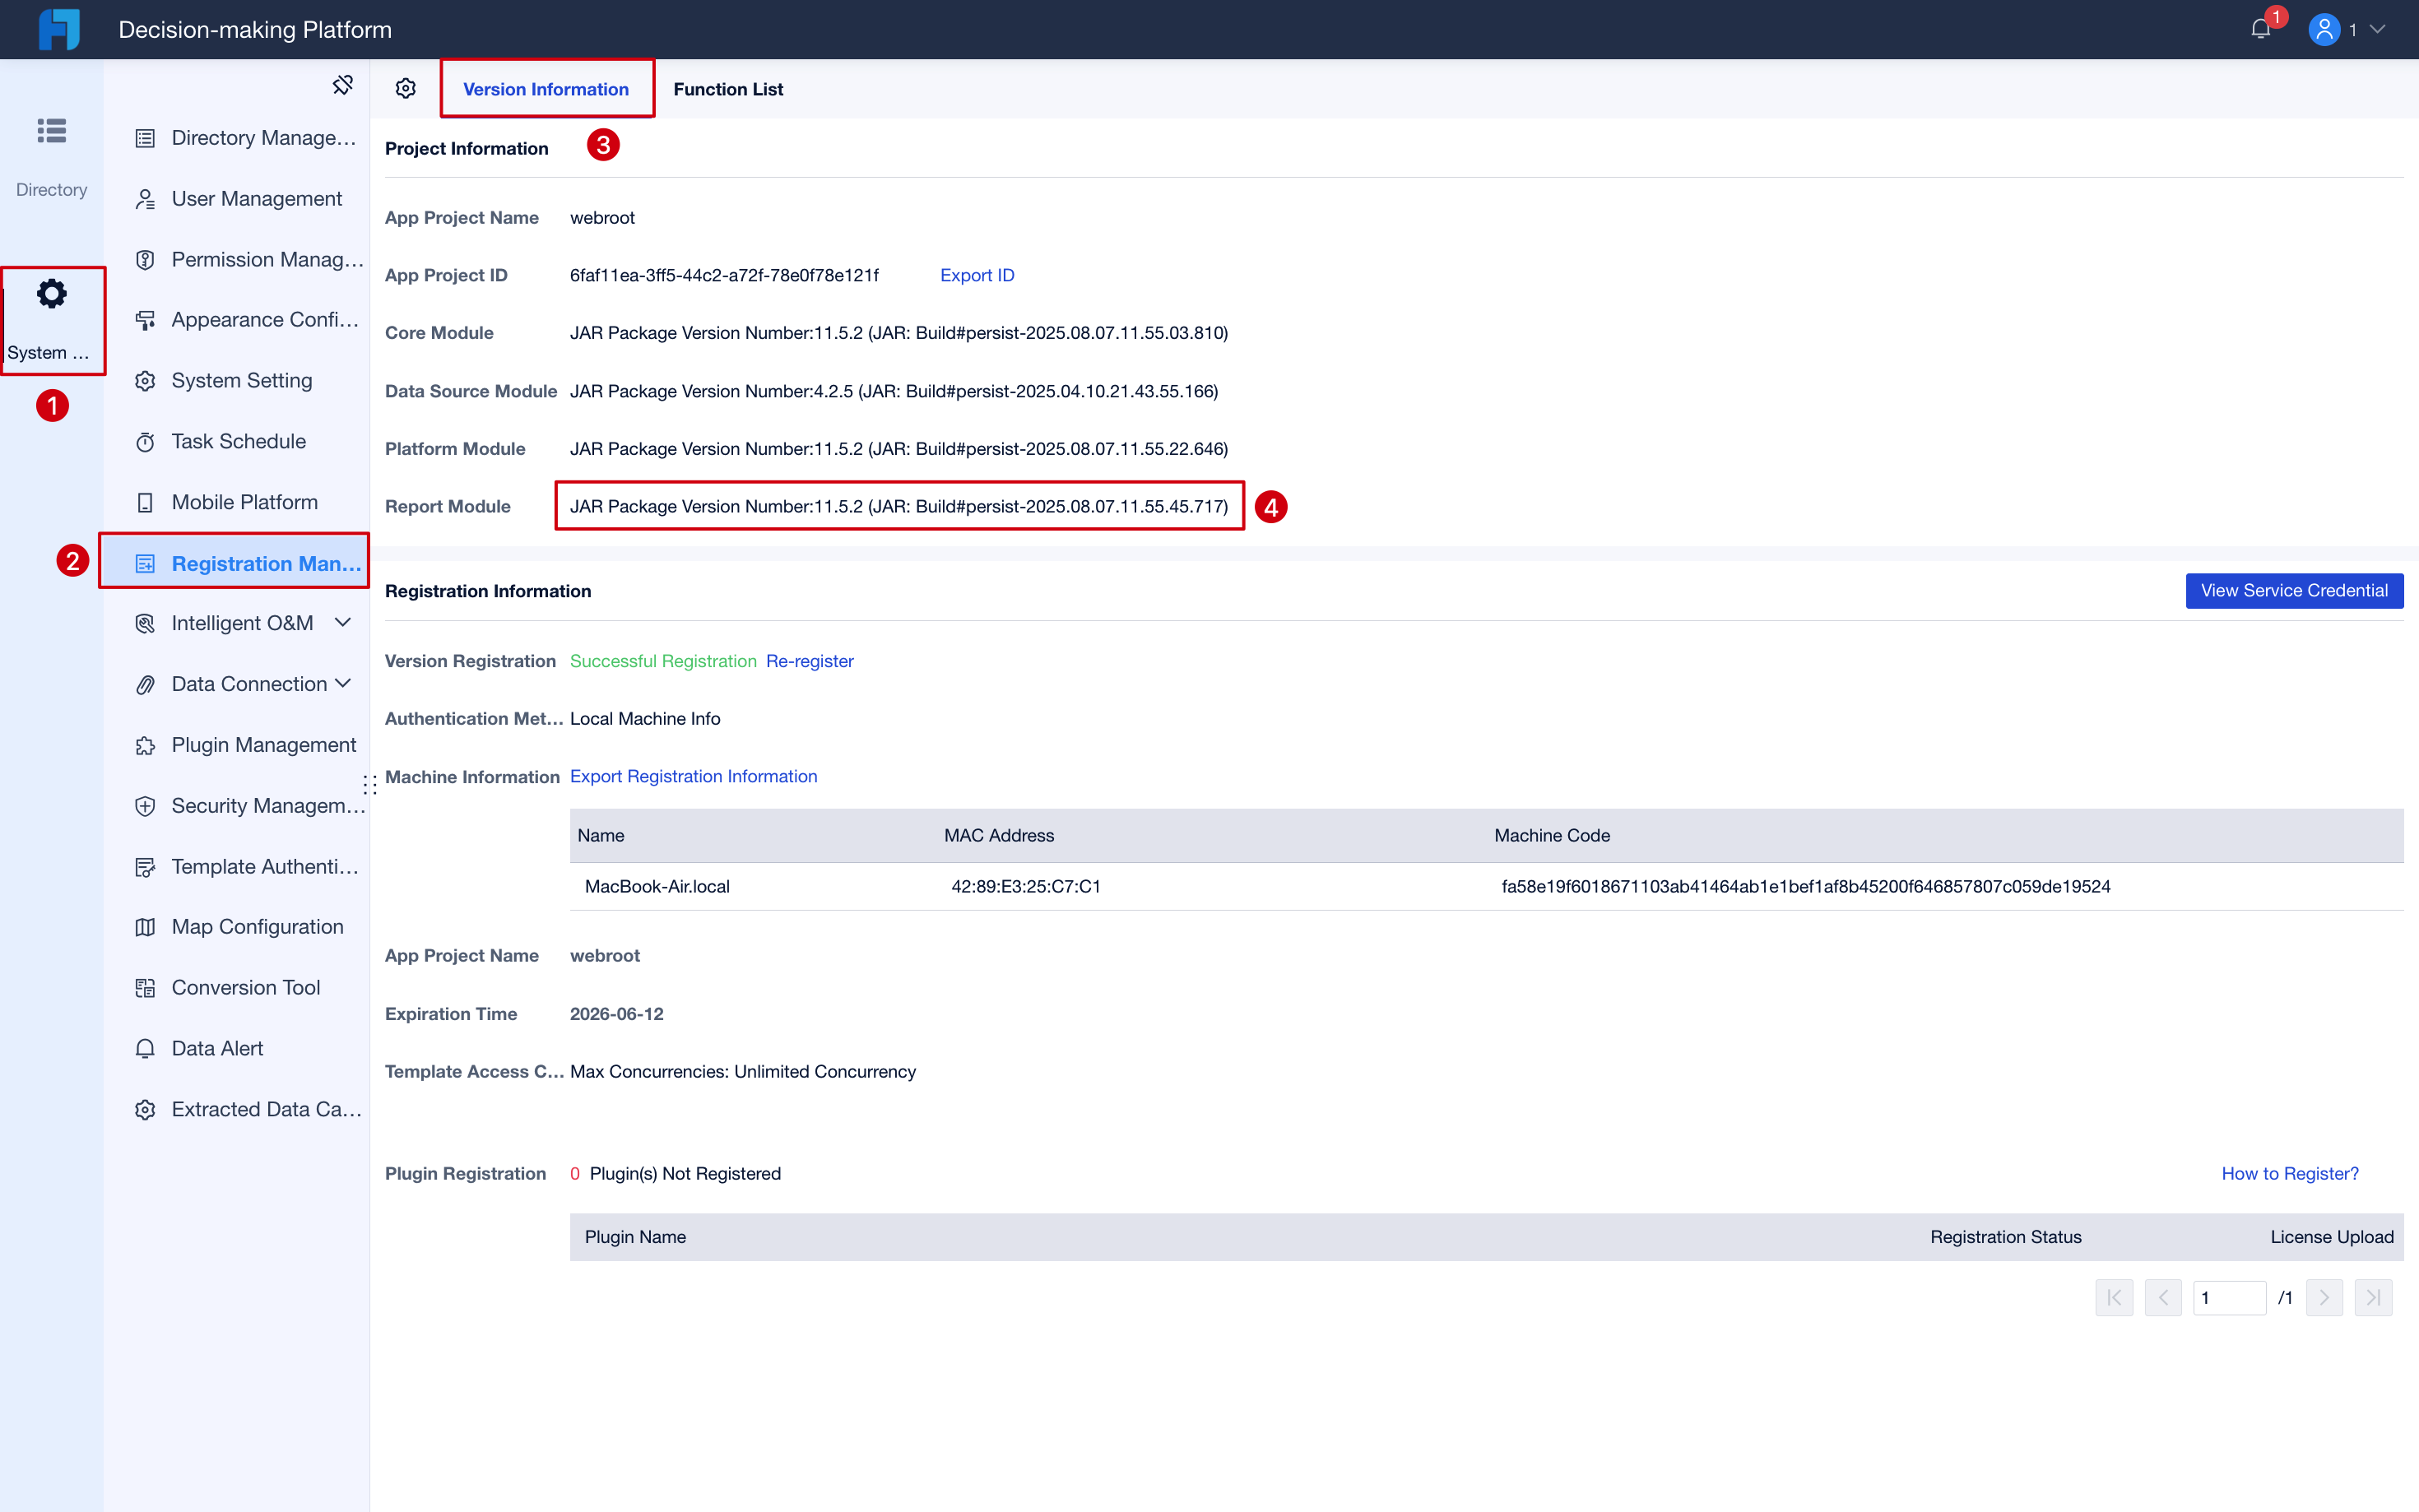Click Export Registration Information link
Image resolution: width=2419 pixels, height=1512 pixels.
pyautogui.click(x=693, y=777)
